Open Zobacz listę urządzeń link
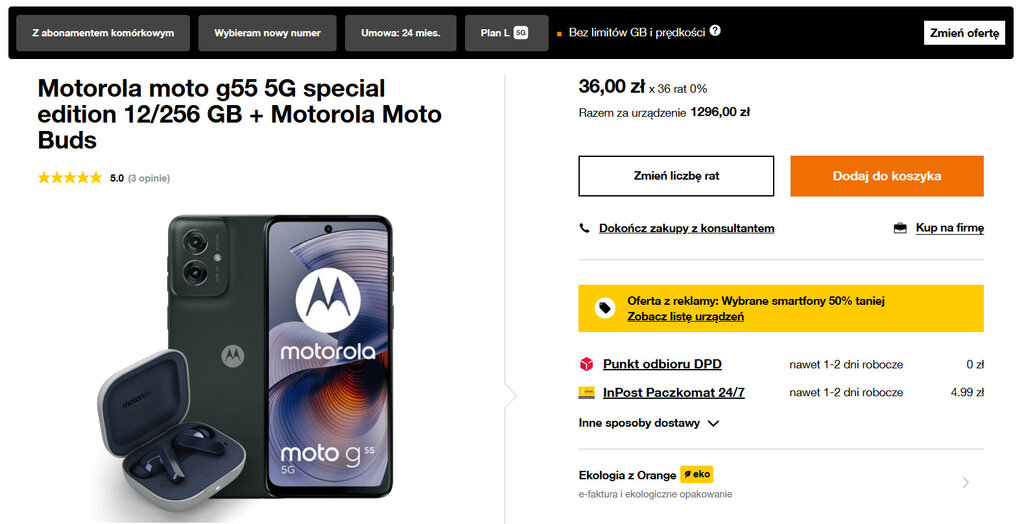Image resolution: width=1024 pixels, height=524 pixels. click(x=685, y=317)
